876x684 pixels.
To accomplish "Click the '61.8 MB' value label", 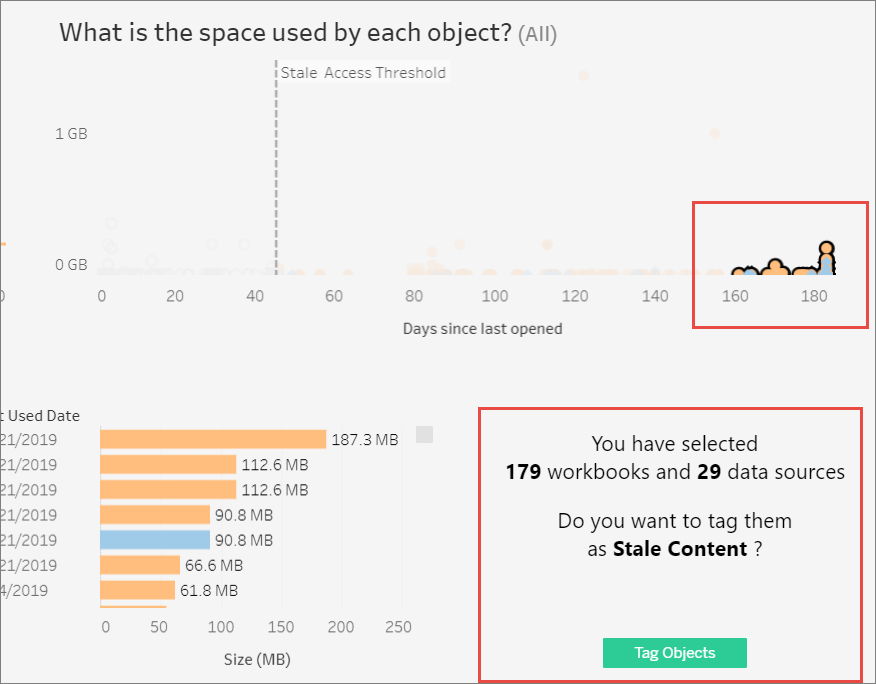I will point(209,591).
